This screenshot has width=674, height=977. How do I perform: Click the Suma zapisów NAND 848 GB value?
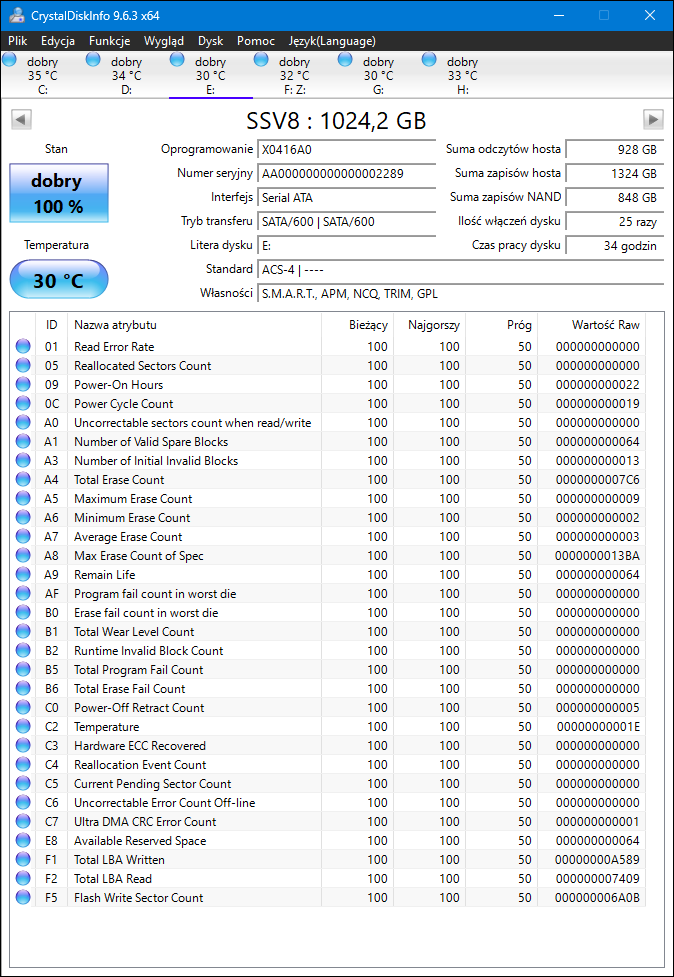click(x=615, y=198)
